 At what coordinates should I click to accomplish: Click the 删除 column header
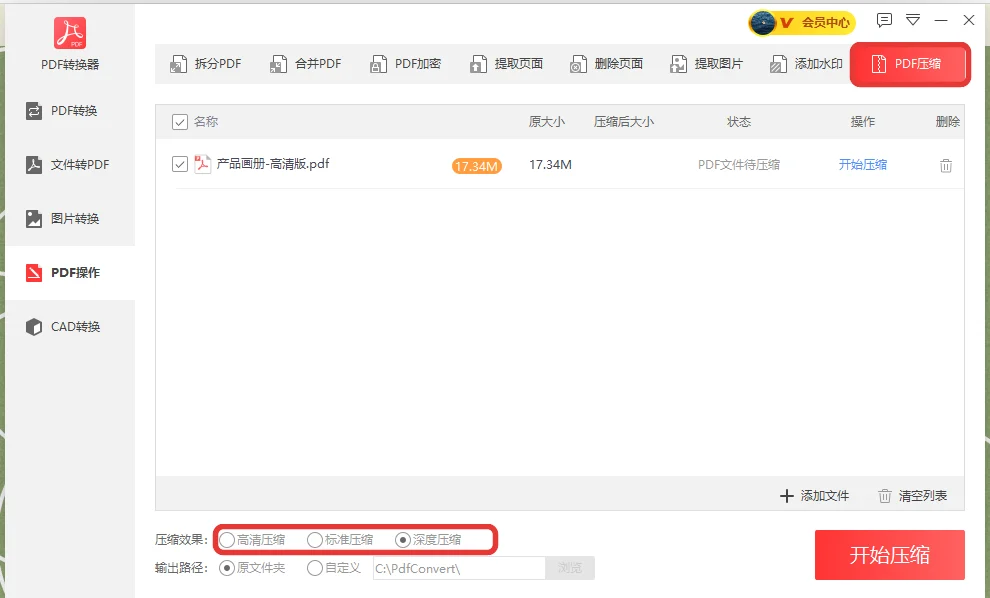(948, 122)
